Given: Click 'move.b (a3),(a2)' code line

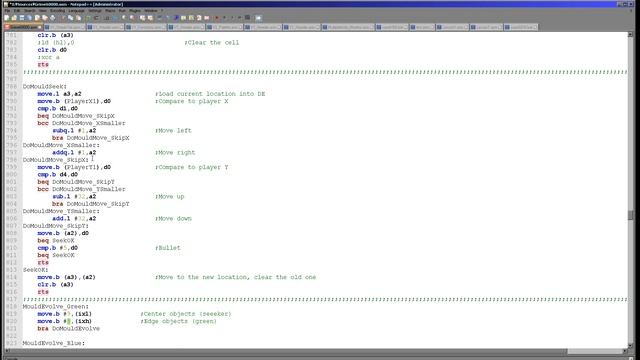Looking at the screenshot, I should tap(66, 277).
